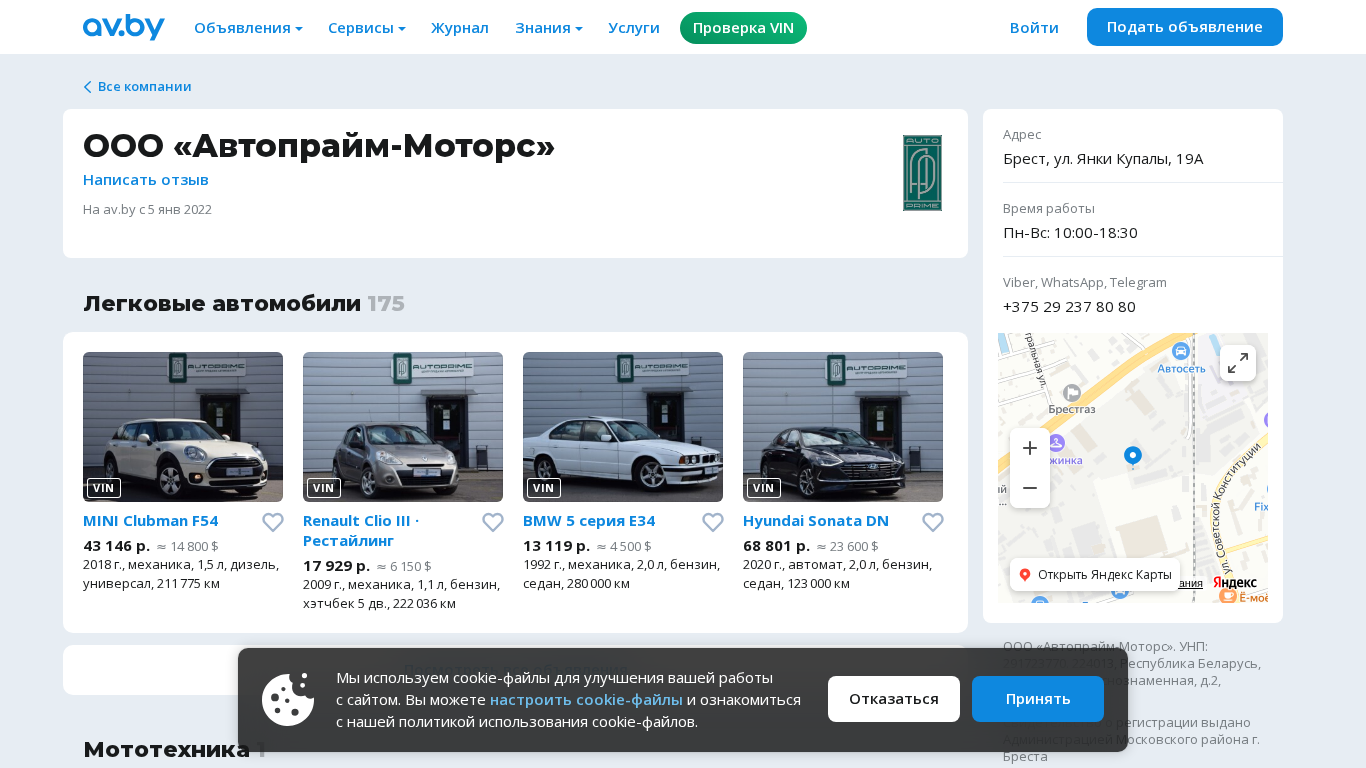This screenshot has width=1366, height=768.
Task: Click the Hyundai Sonata price 68 801 р.
Action: coord(777,546)
